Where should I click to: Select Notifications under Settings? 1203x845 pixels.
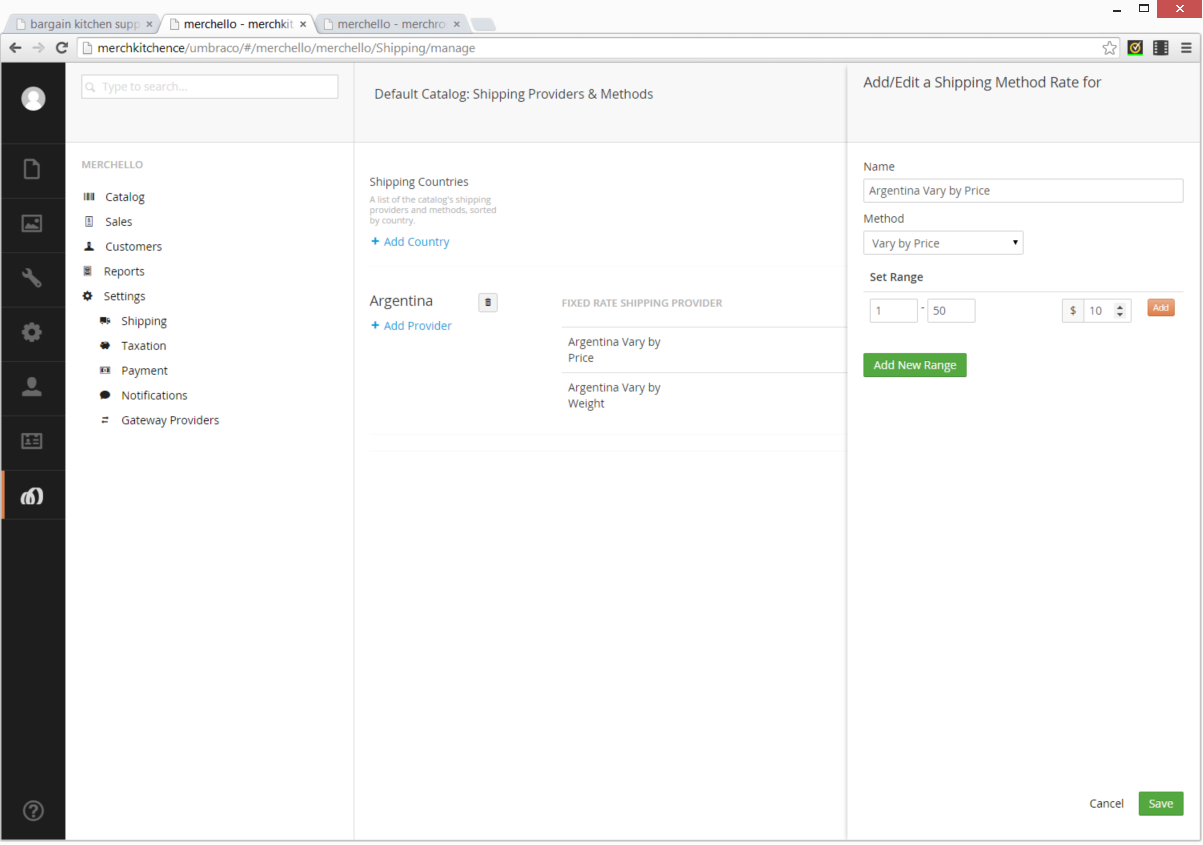point(154,395)
